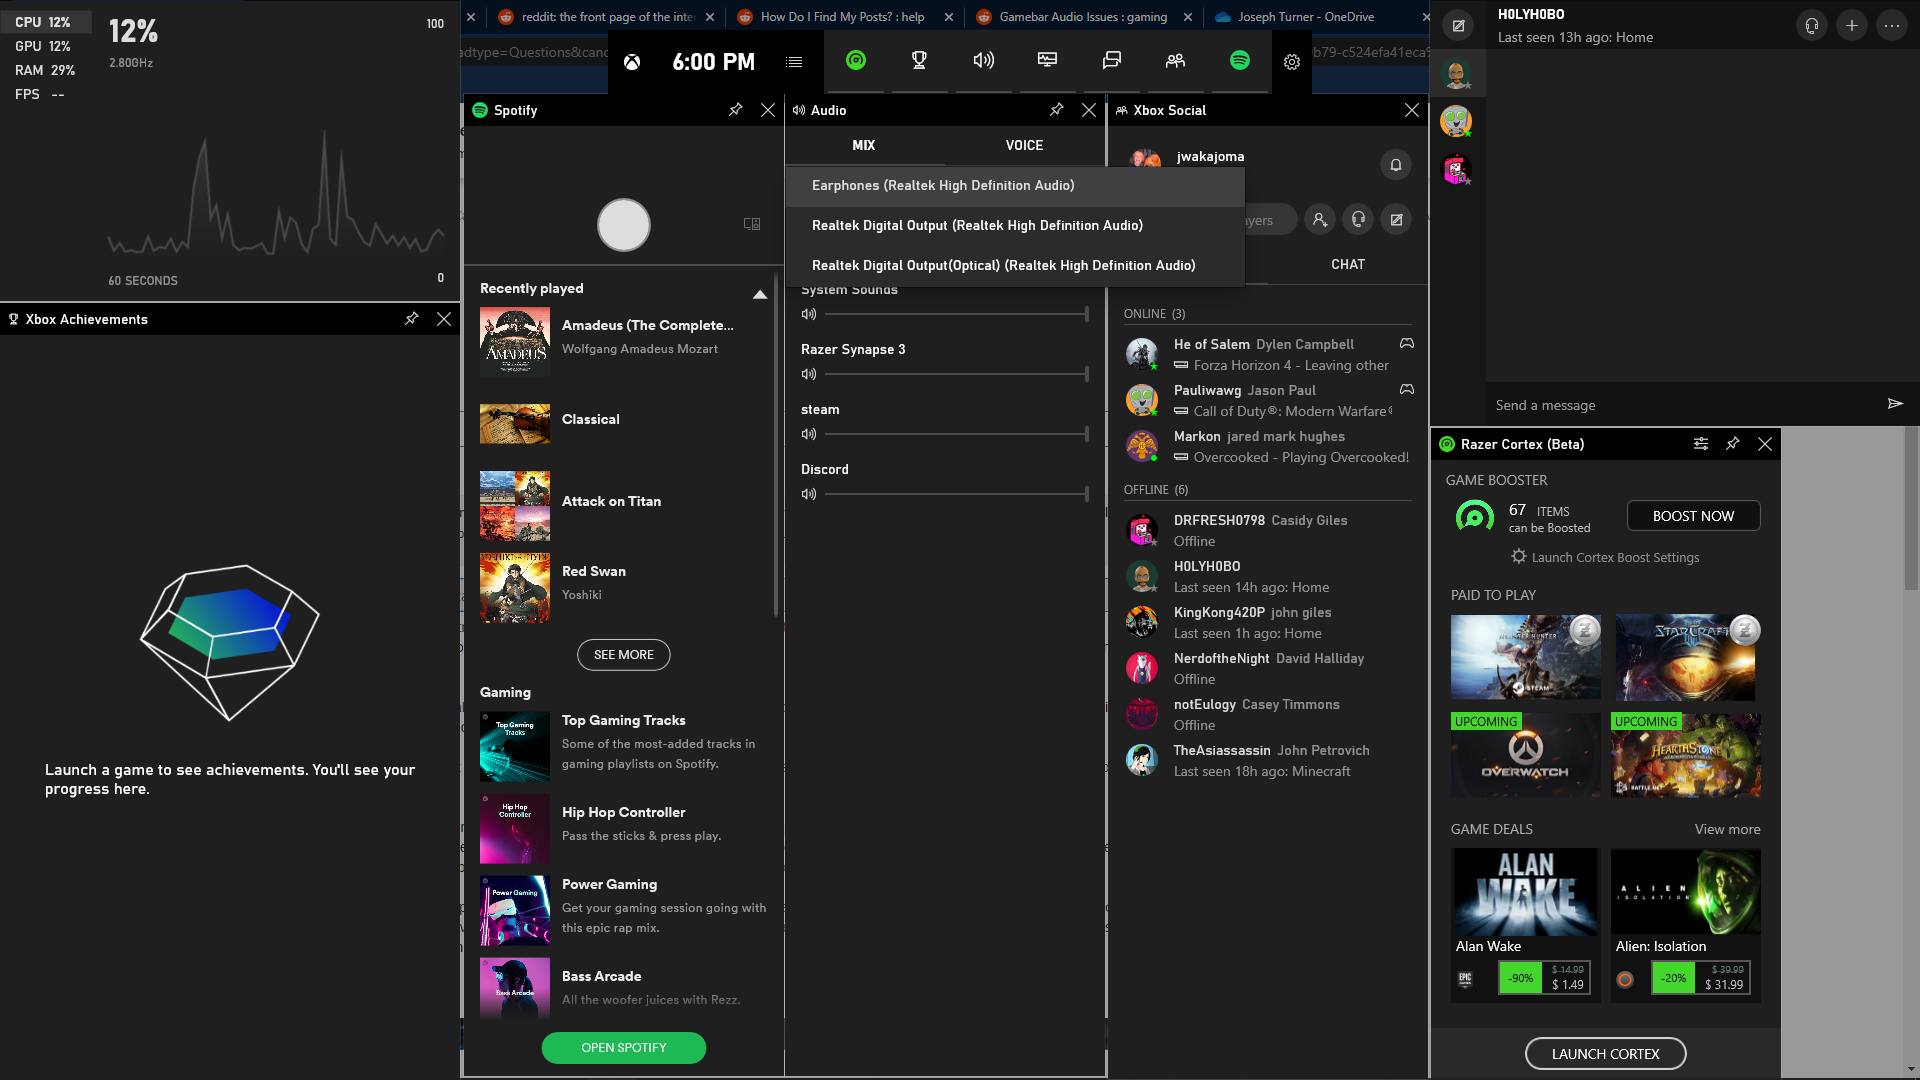Screen dimensions: 1920x1080
Task: Select friend He of Salem
Action: [x=1267, y=355]
